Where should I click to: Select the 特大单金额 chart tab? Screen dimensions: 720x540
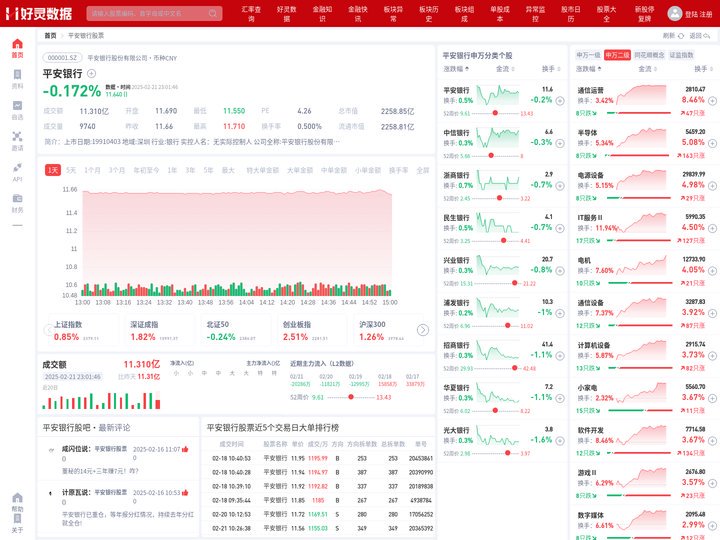(263, 170)
